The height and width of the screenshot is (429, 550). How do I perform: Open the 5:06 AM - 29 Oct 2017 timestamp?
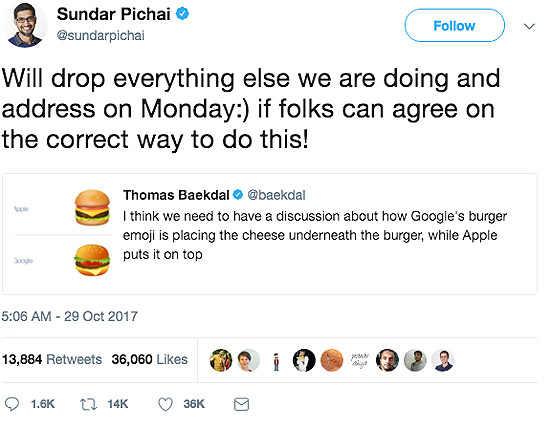pyautogui.click(x=69, y=316)
